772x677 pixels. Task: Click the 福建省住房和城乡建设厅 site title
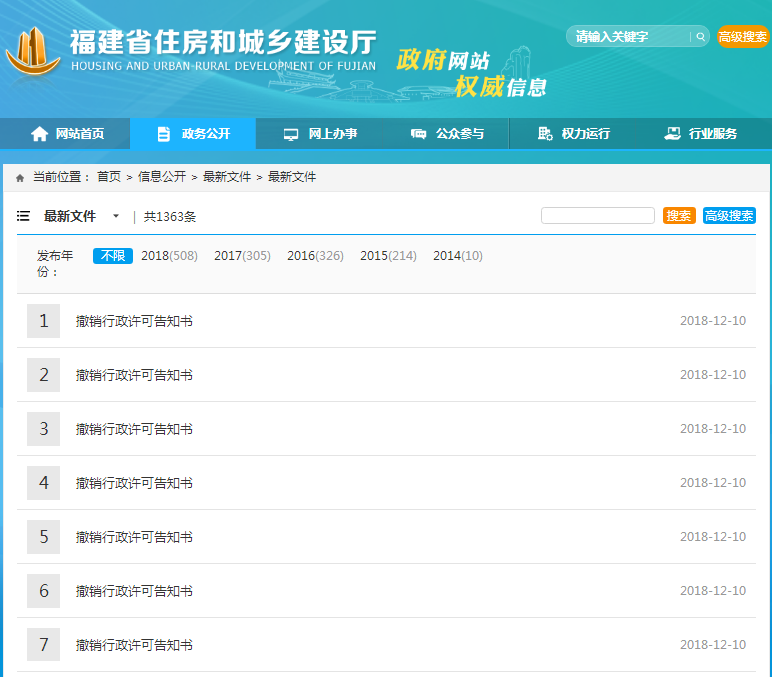[x=224, y=42]
